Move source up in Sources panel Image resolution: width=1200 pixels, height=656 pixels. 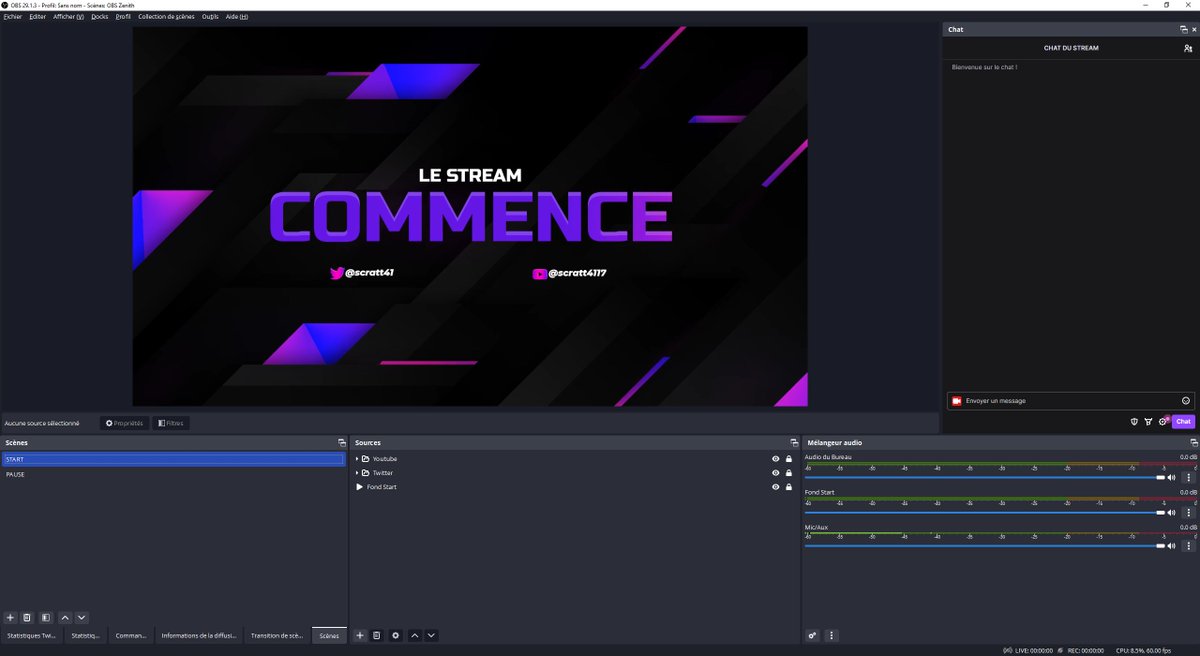click(x=415, y=635)
